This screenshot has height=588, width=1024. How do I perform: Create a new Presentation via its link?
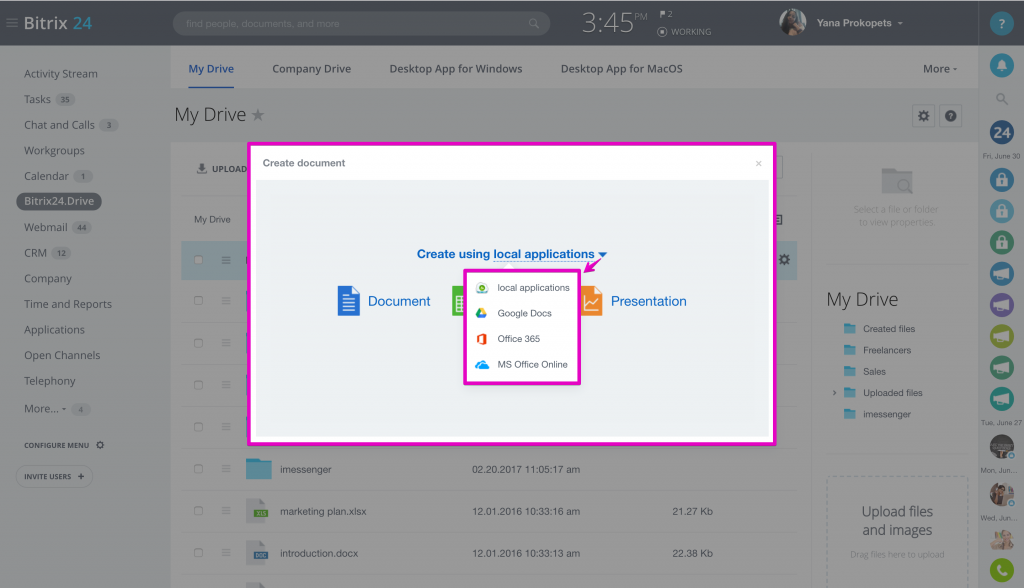click(648, 301)
